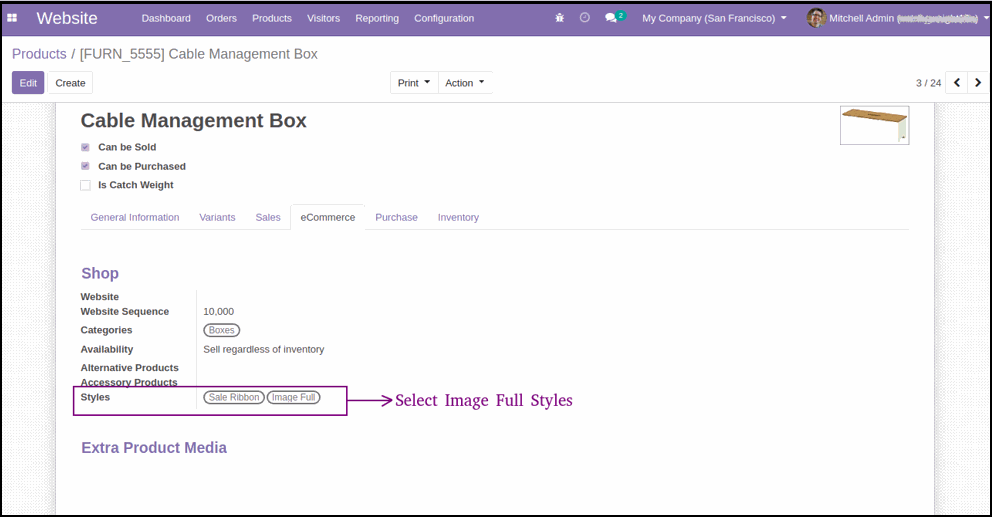Switch to Sales tab

point(268,217)
